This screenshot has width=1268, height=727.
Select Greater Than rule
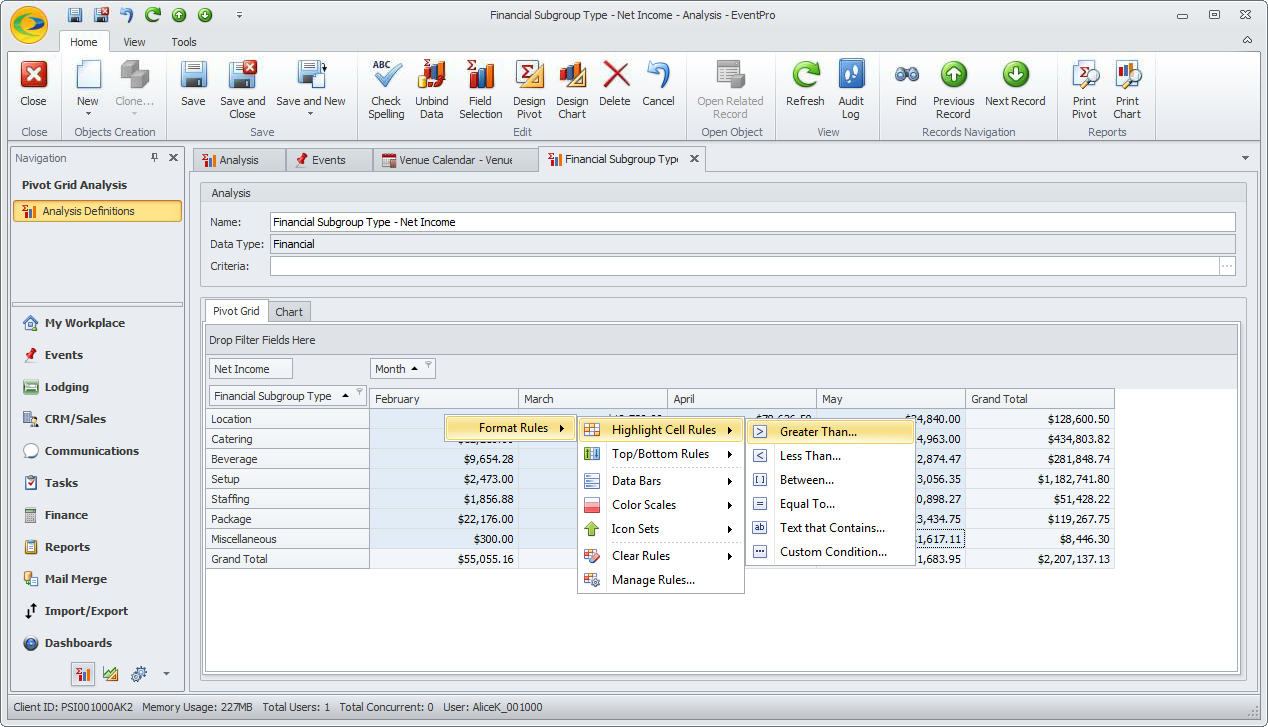(x=830, y=432)
